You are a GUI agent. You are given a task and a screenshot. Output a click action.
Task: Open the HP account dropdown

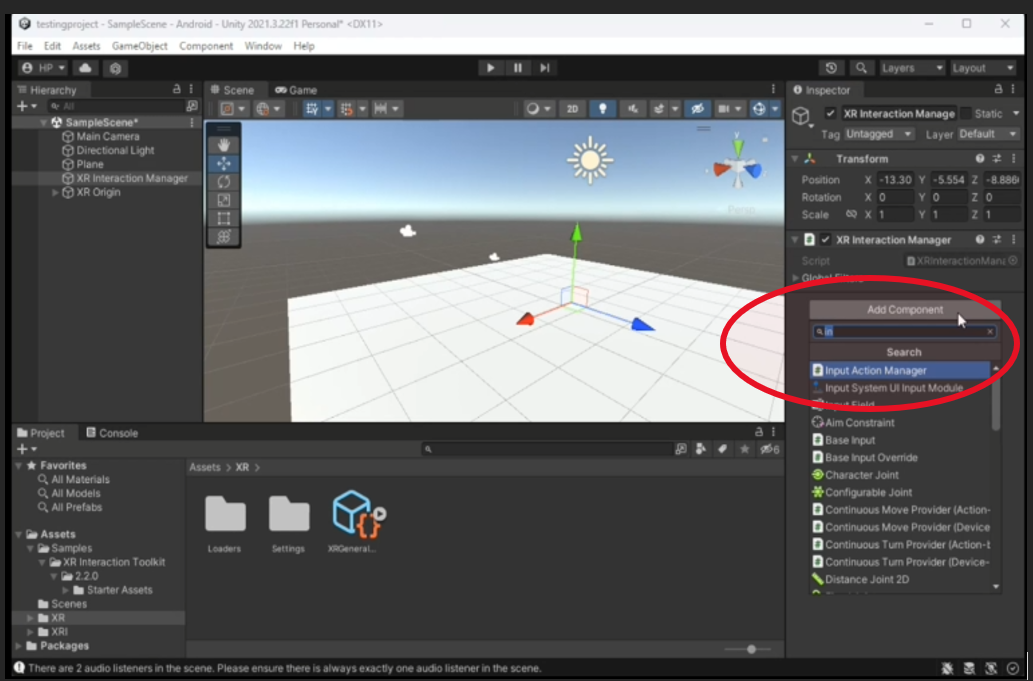[x=43, y=68]
